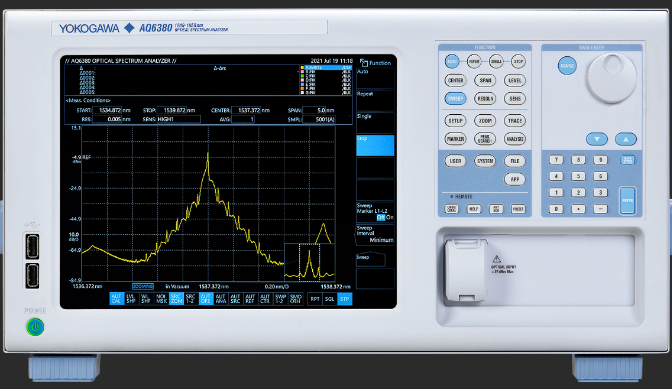Toggle Sweep Marker L1-L2 Off/On softkey

(x=375, y=212)
